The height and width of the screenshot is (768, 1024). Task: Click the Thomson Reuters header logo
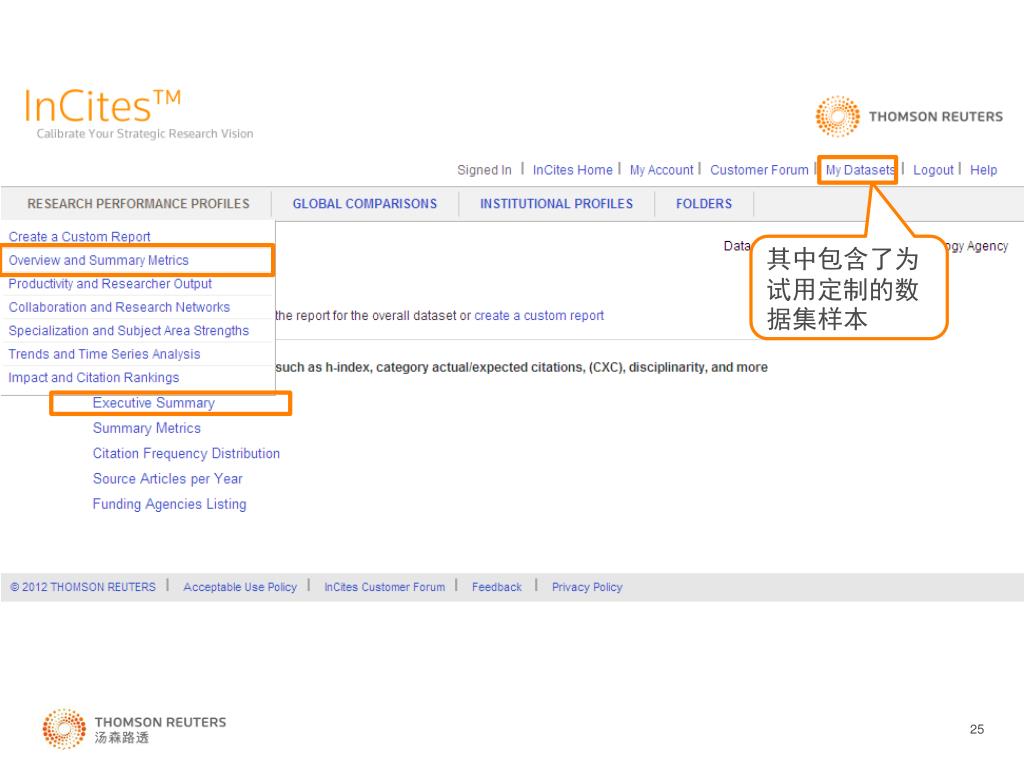tap(908, 116)
